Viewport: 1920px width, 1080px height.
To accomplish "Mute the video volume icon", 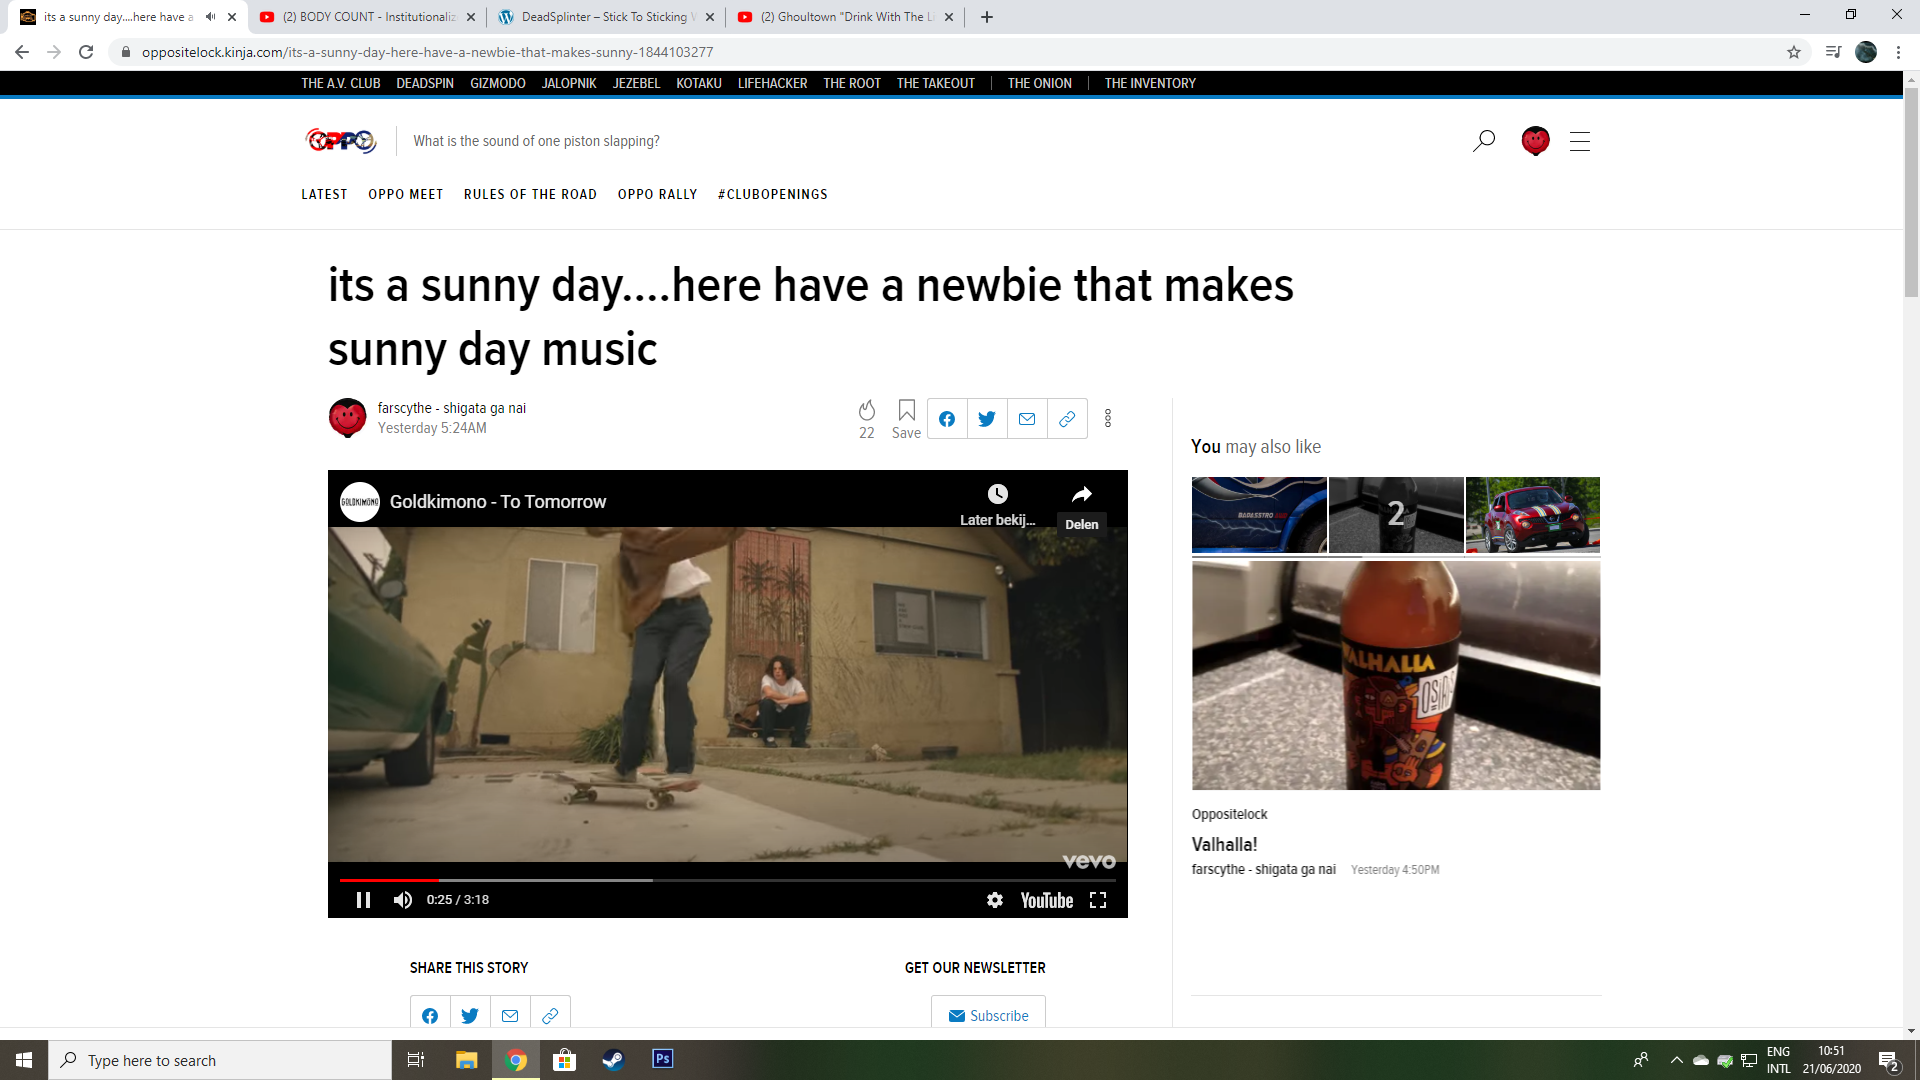I will [403, 900].
